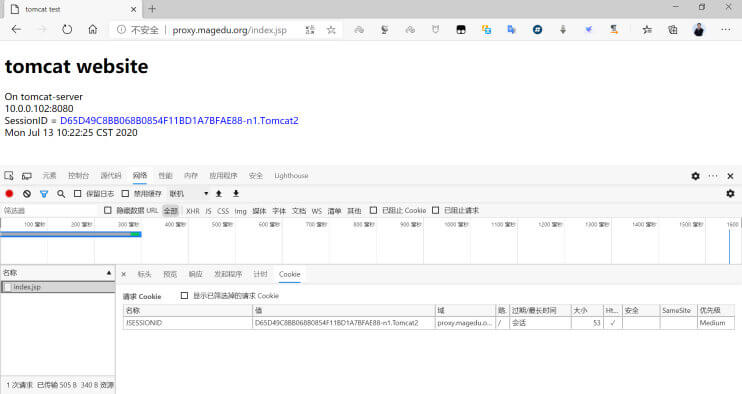742x394 pixels.
Task: Switch to the 控制台 DevTools tab
Action: [79, 175]
